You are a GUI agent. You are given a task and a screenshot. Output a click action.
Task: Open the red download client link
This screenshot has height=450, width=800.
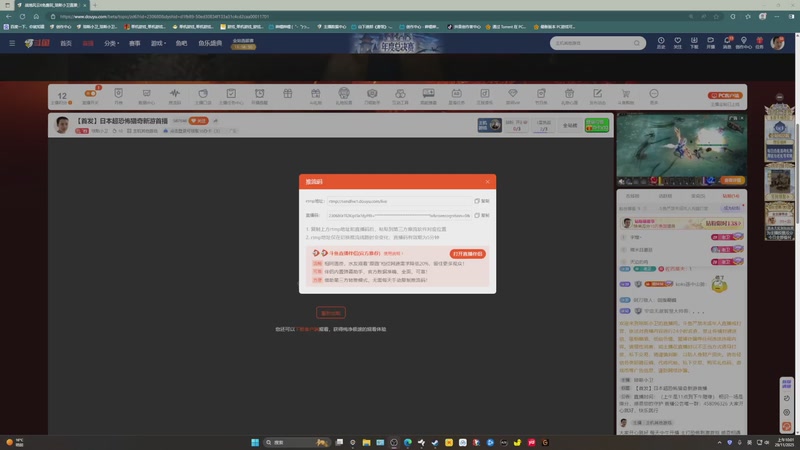point(308,330)
